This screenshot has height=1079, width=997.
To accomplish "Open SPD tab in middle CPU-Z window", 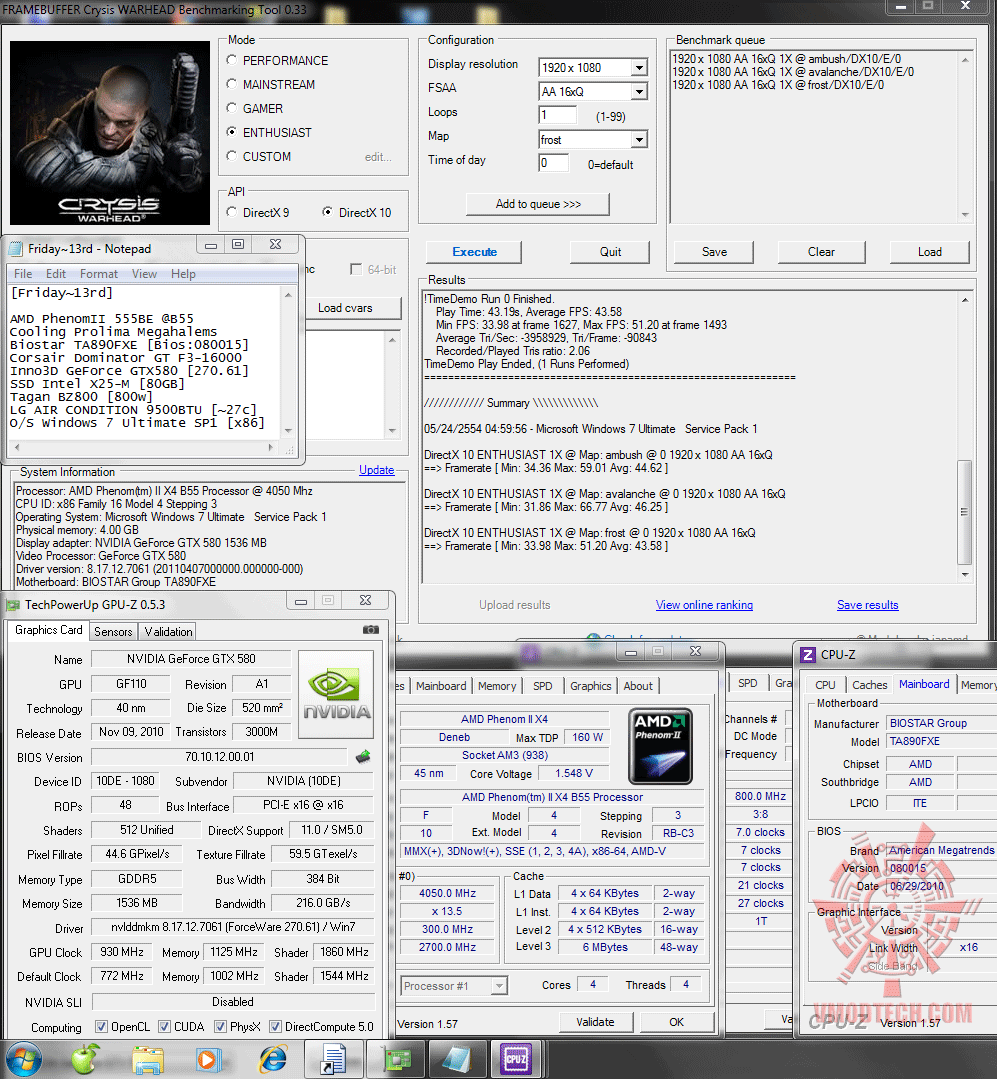I will coord(542,686).
